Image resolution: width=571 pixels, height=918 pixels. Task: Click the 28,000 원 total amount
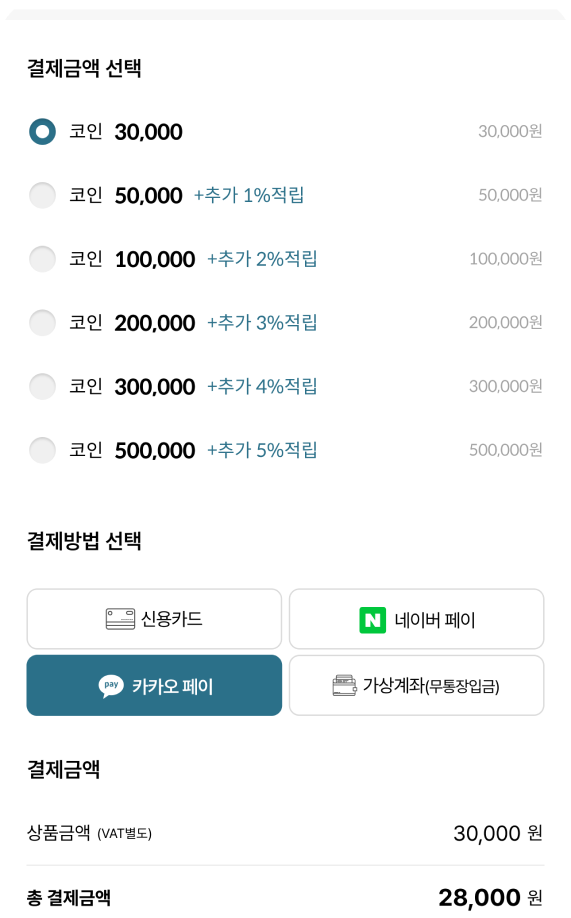(491, 897)
